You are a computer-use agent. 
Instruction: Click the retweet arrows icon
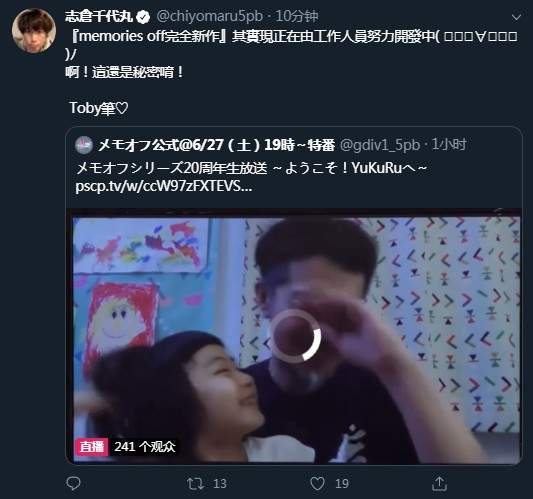[x=195, y=483]
